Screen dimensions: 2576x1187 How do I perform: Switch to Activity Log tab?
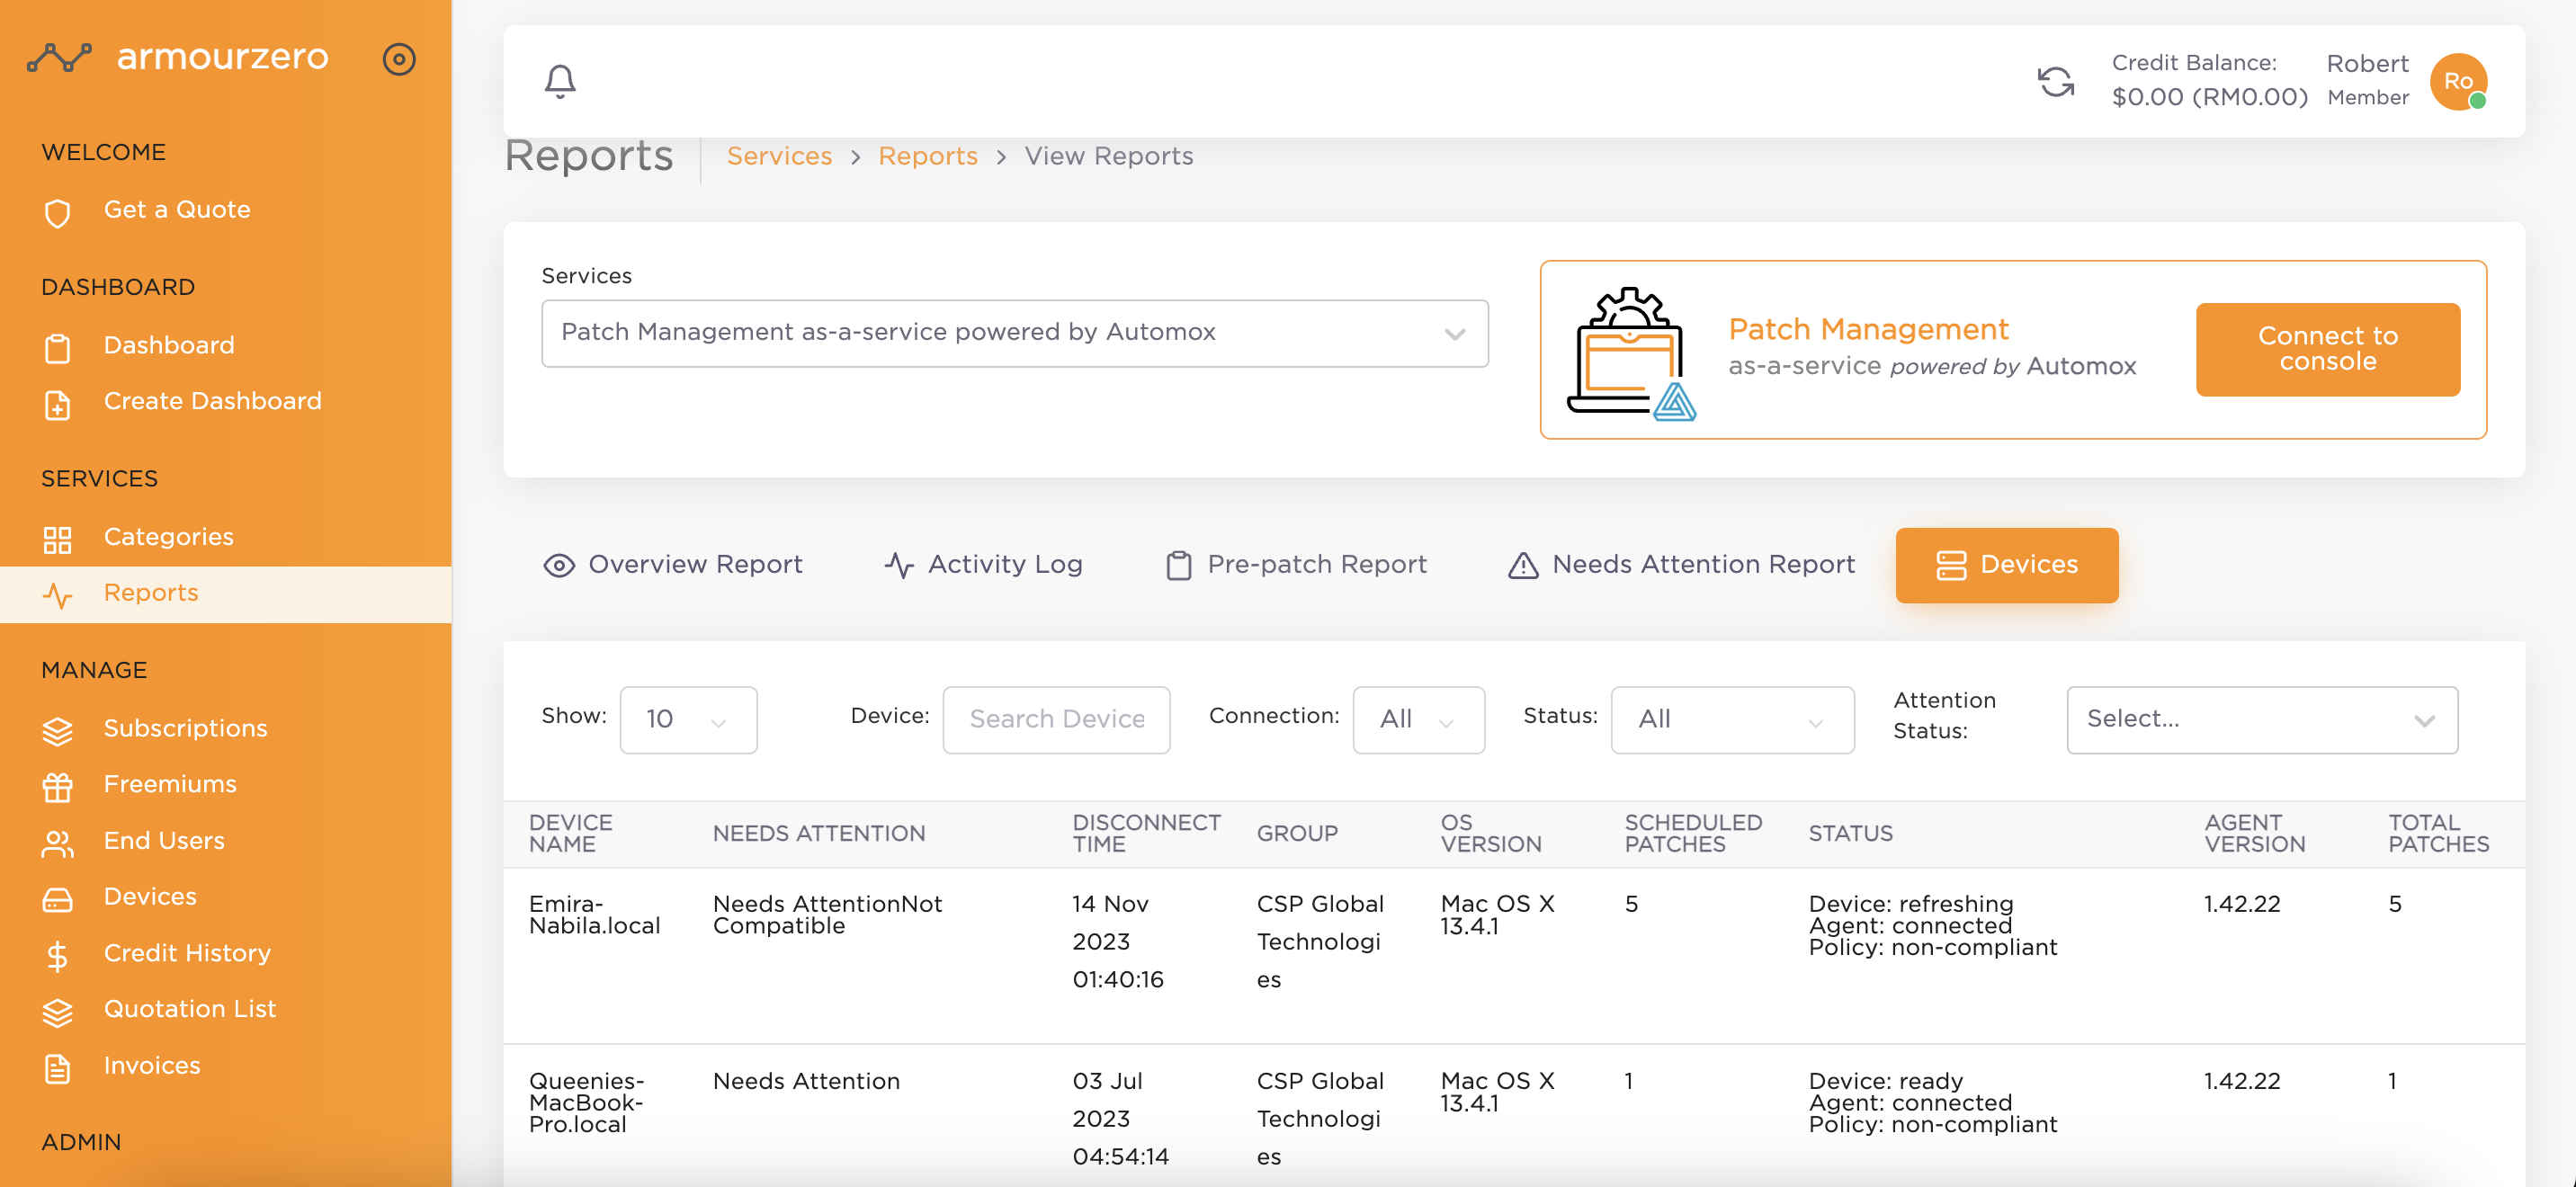pos(984,564)
